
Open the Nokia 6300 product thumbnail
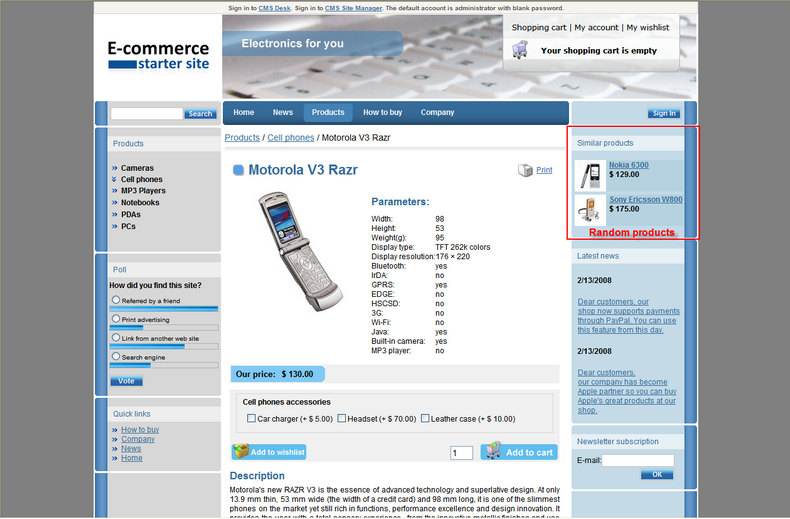tap(590, 175)
